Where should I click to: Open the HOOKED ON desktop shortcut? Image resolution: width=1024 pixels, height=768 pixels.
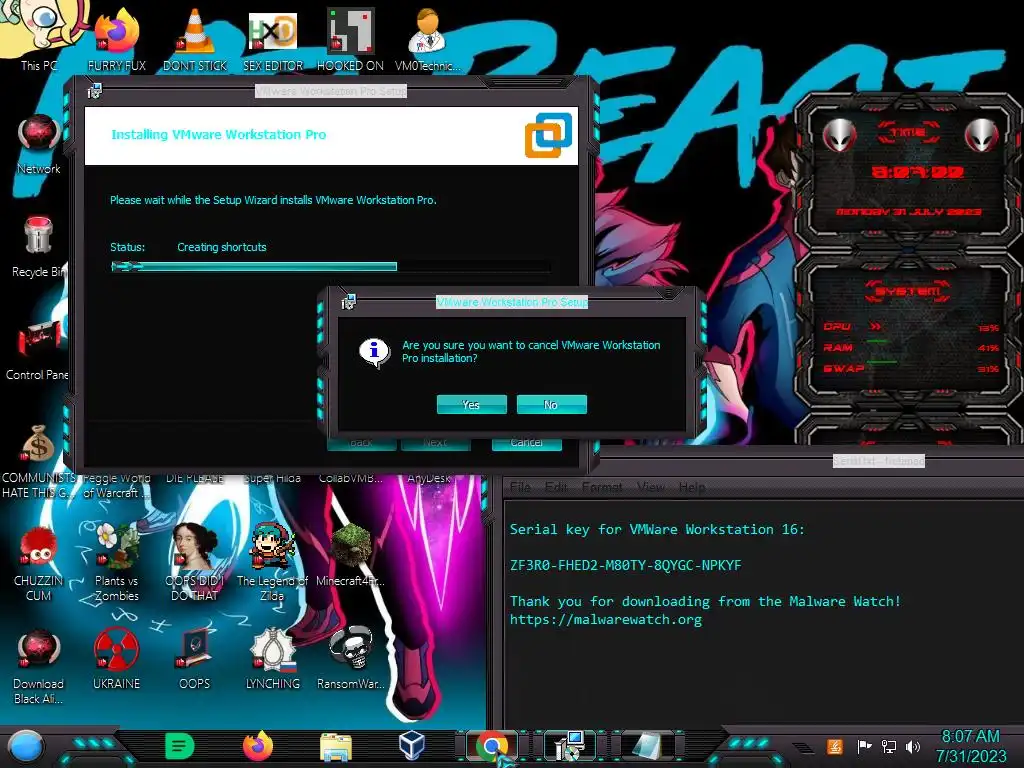coord(350,39)
